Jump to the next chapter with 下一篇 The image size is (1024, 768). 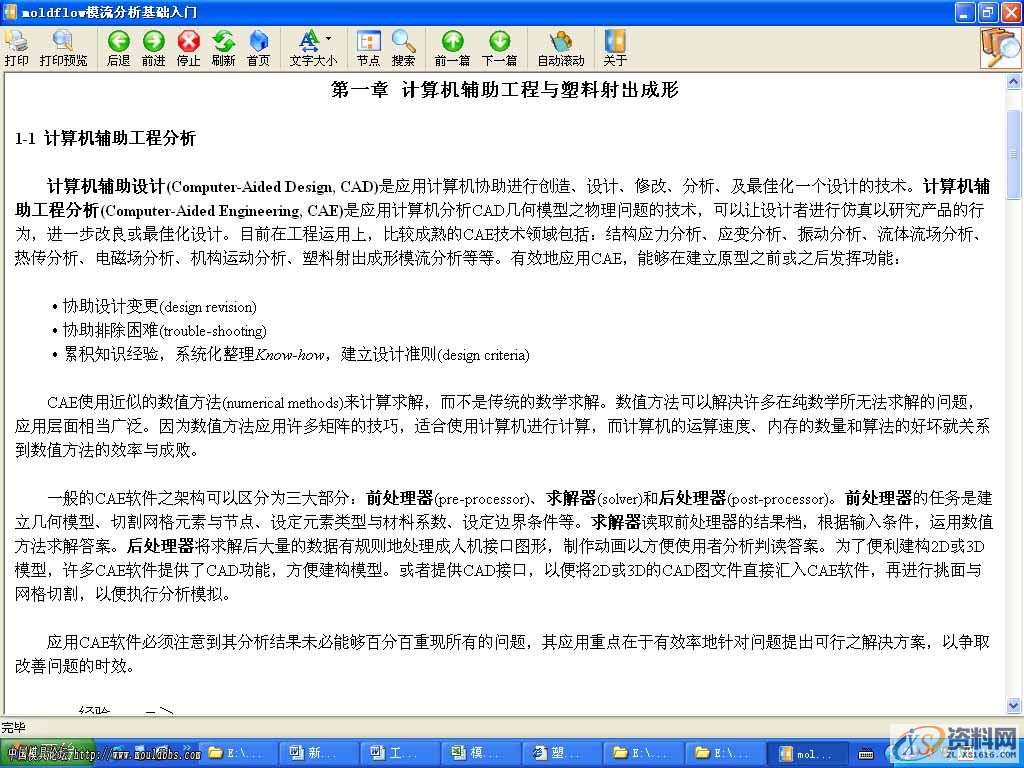click(498, 46)
